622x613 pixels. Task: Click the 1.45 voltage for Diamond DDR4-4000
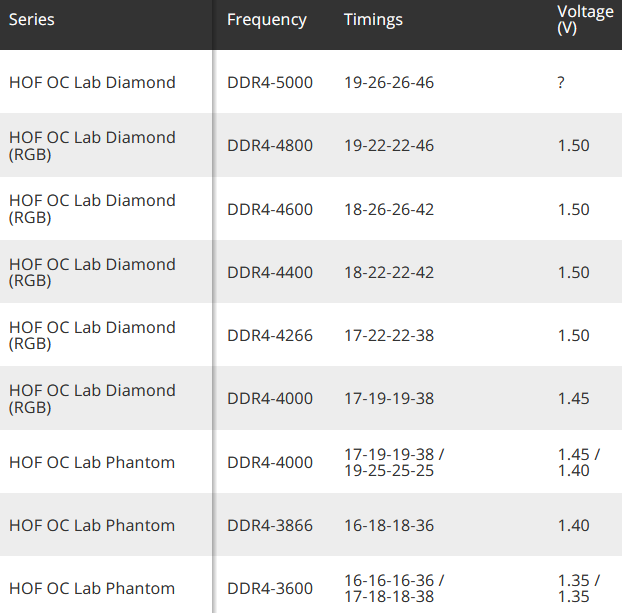(x=573, y=398)
